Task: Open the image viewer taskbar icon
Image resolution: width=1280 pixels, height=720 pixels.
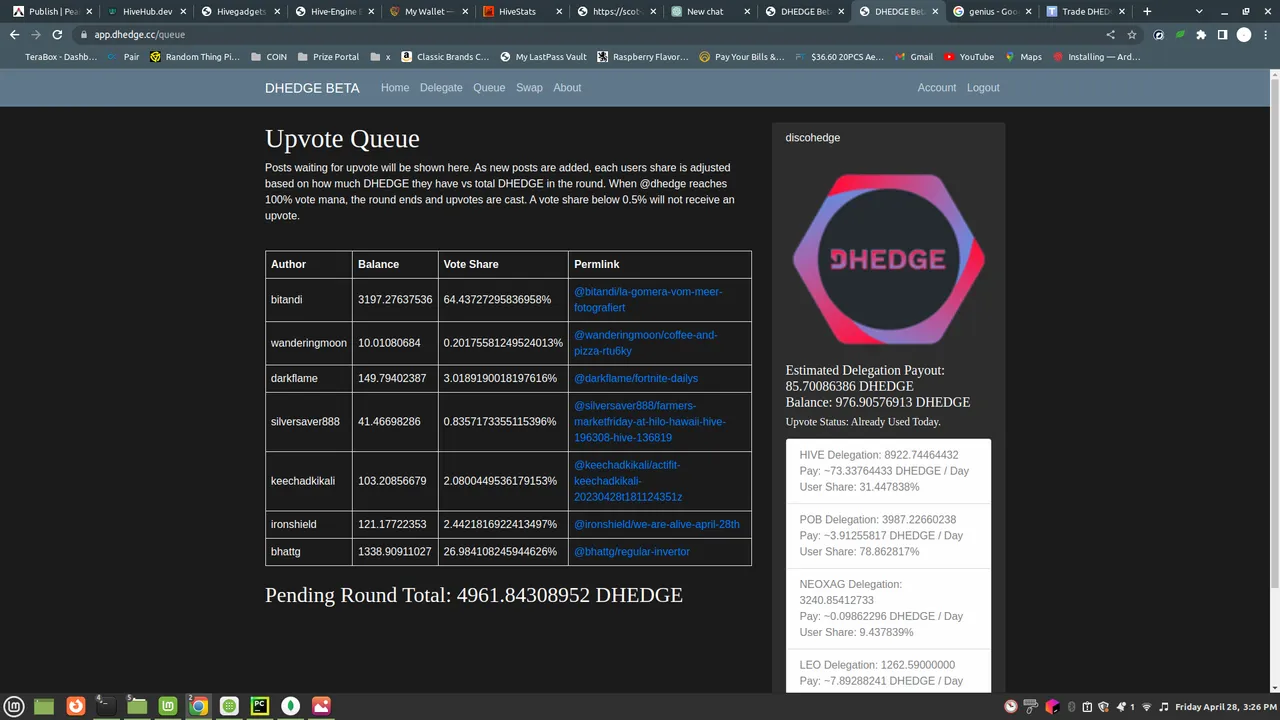Action: pos(321,706)
